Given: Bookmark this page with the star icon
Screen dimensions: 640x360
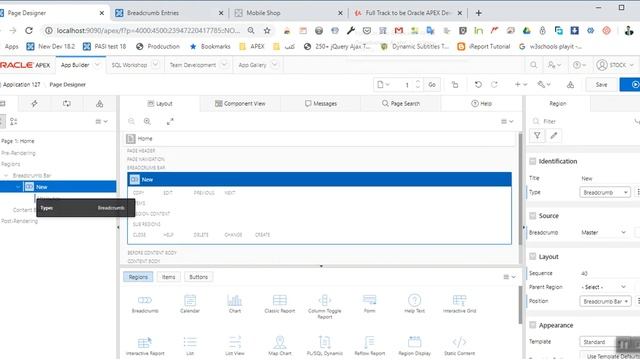Looking at the screenshot, I should click(x=267, y=31).
